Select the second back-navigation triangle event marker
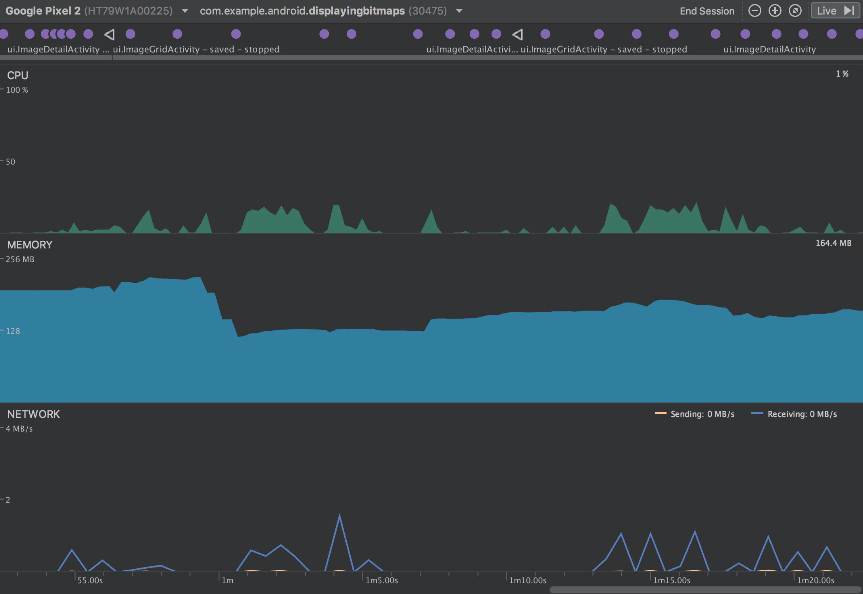 pos(517,34)
